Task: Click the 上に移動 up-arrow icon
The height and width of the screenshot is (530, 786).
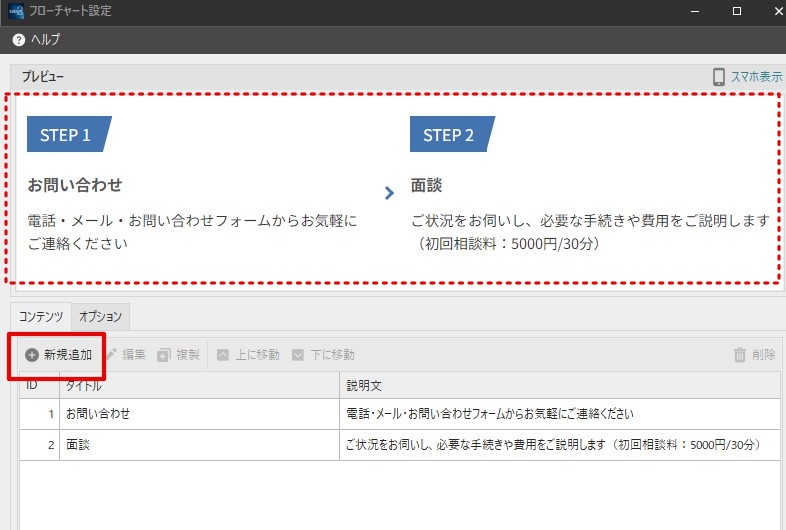Action: [x=223, y=355]
